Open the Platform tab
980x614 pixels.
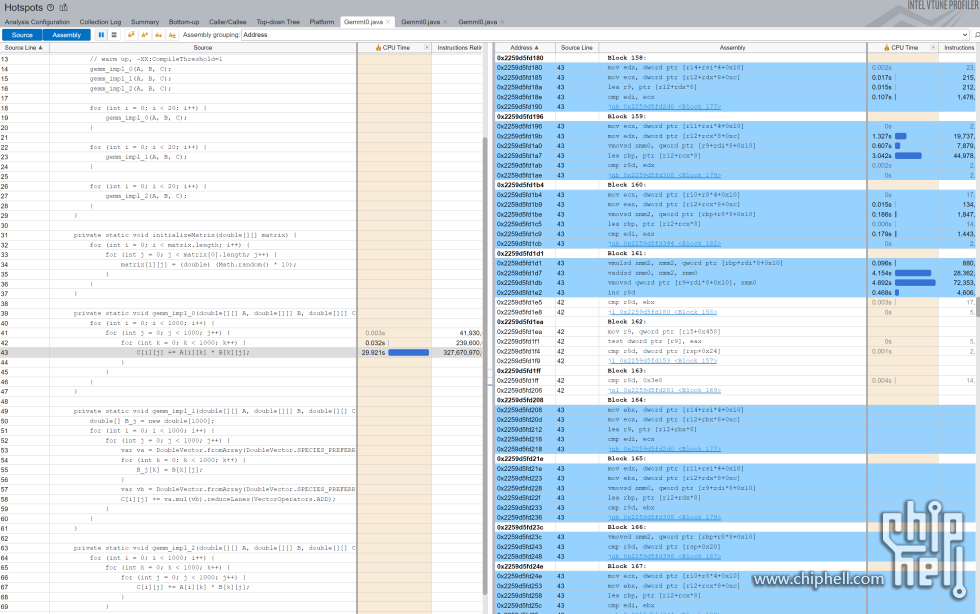(x=322, y=22)
